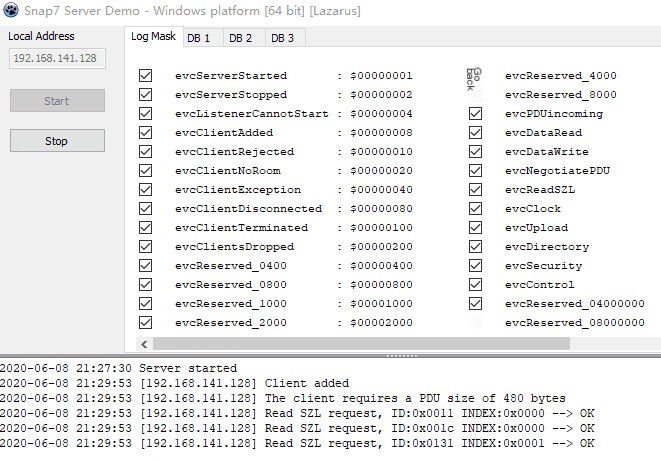This screenshot has height=460, width=661.
Task: Click the evcReserved_8000 label
Action: pyautogui.click(x=561, y=94)
